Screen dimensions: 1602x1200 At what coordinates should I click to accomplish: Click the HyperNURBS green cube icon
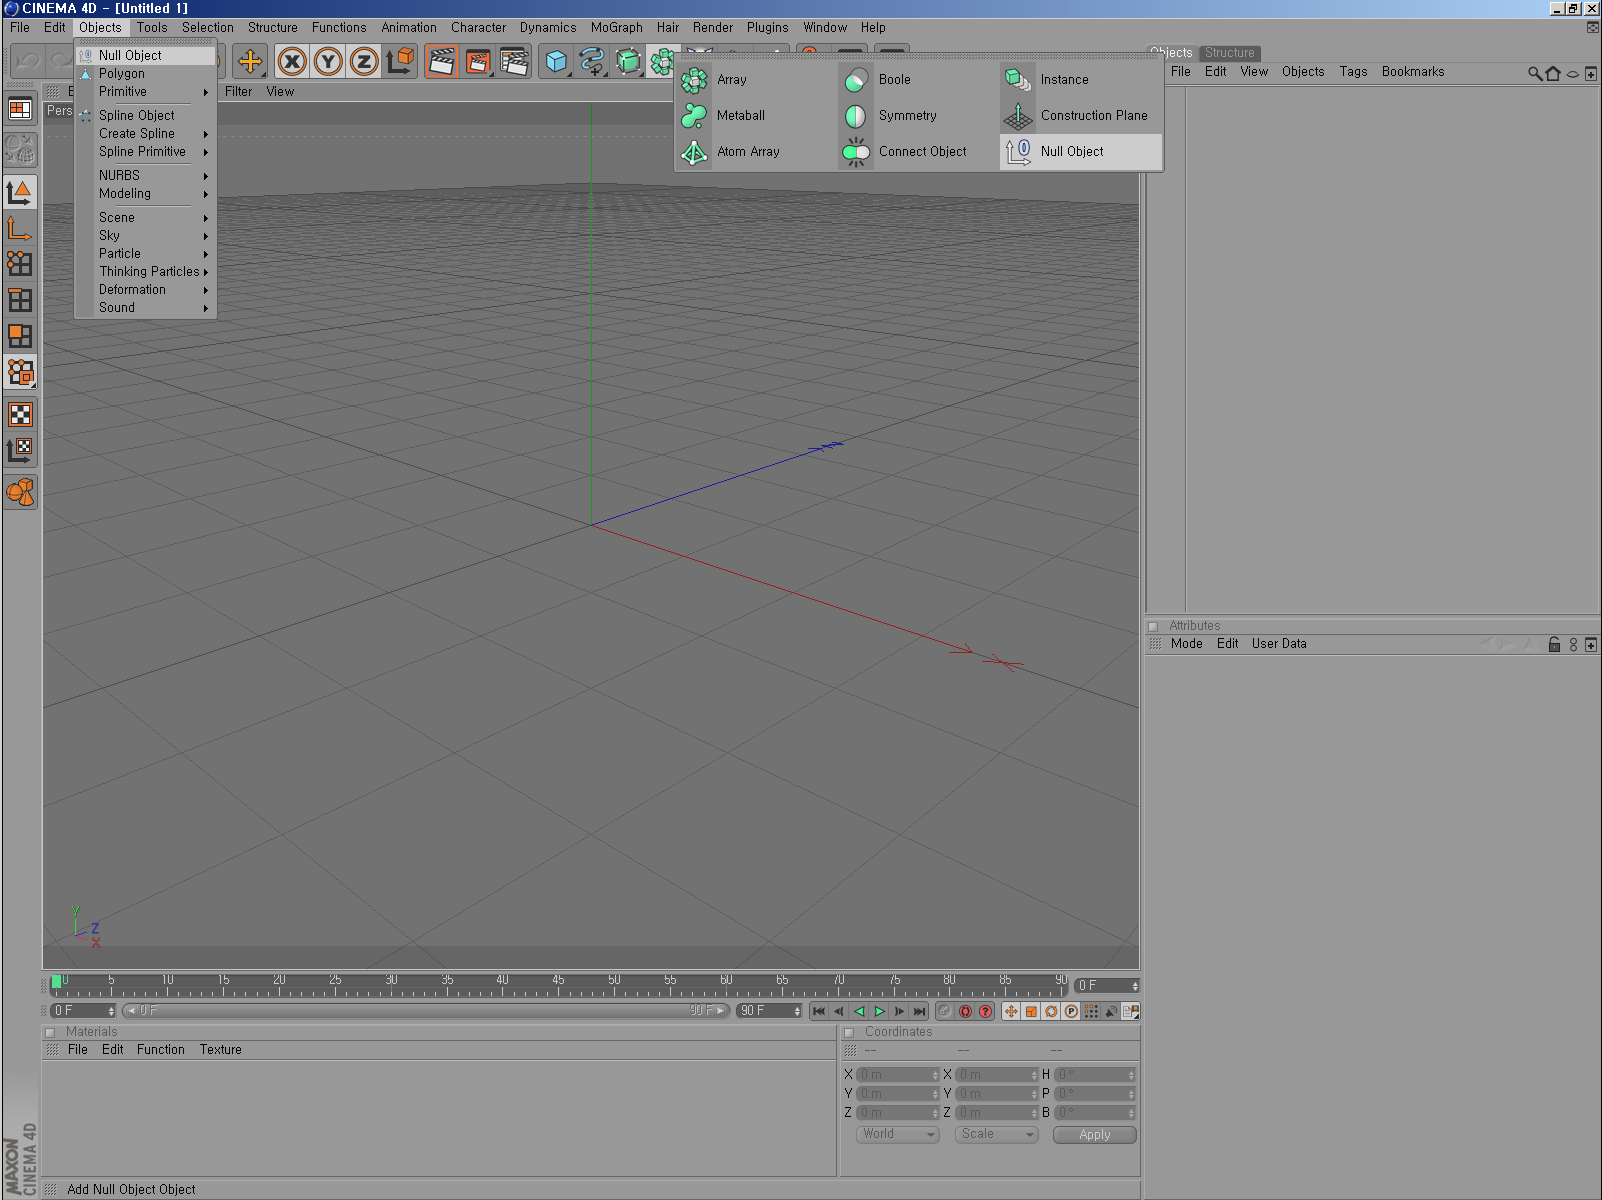click(x=628, y=62)
